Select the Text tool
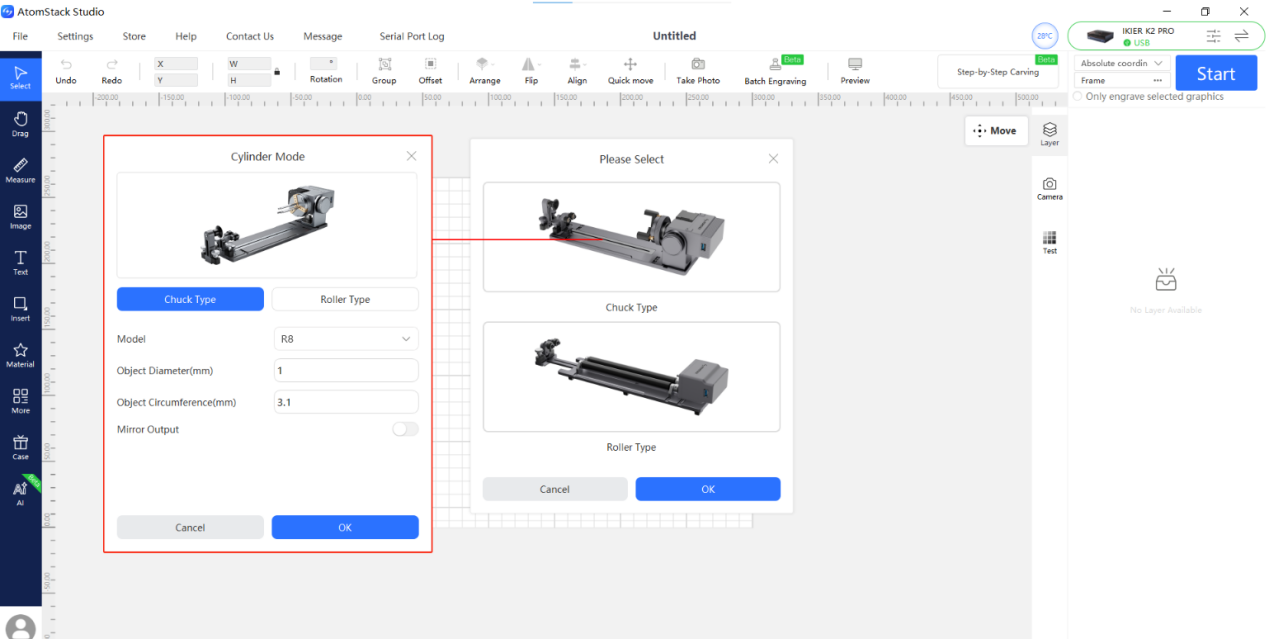 [20, 263]
